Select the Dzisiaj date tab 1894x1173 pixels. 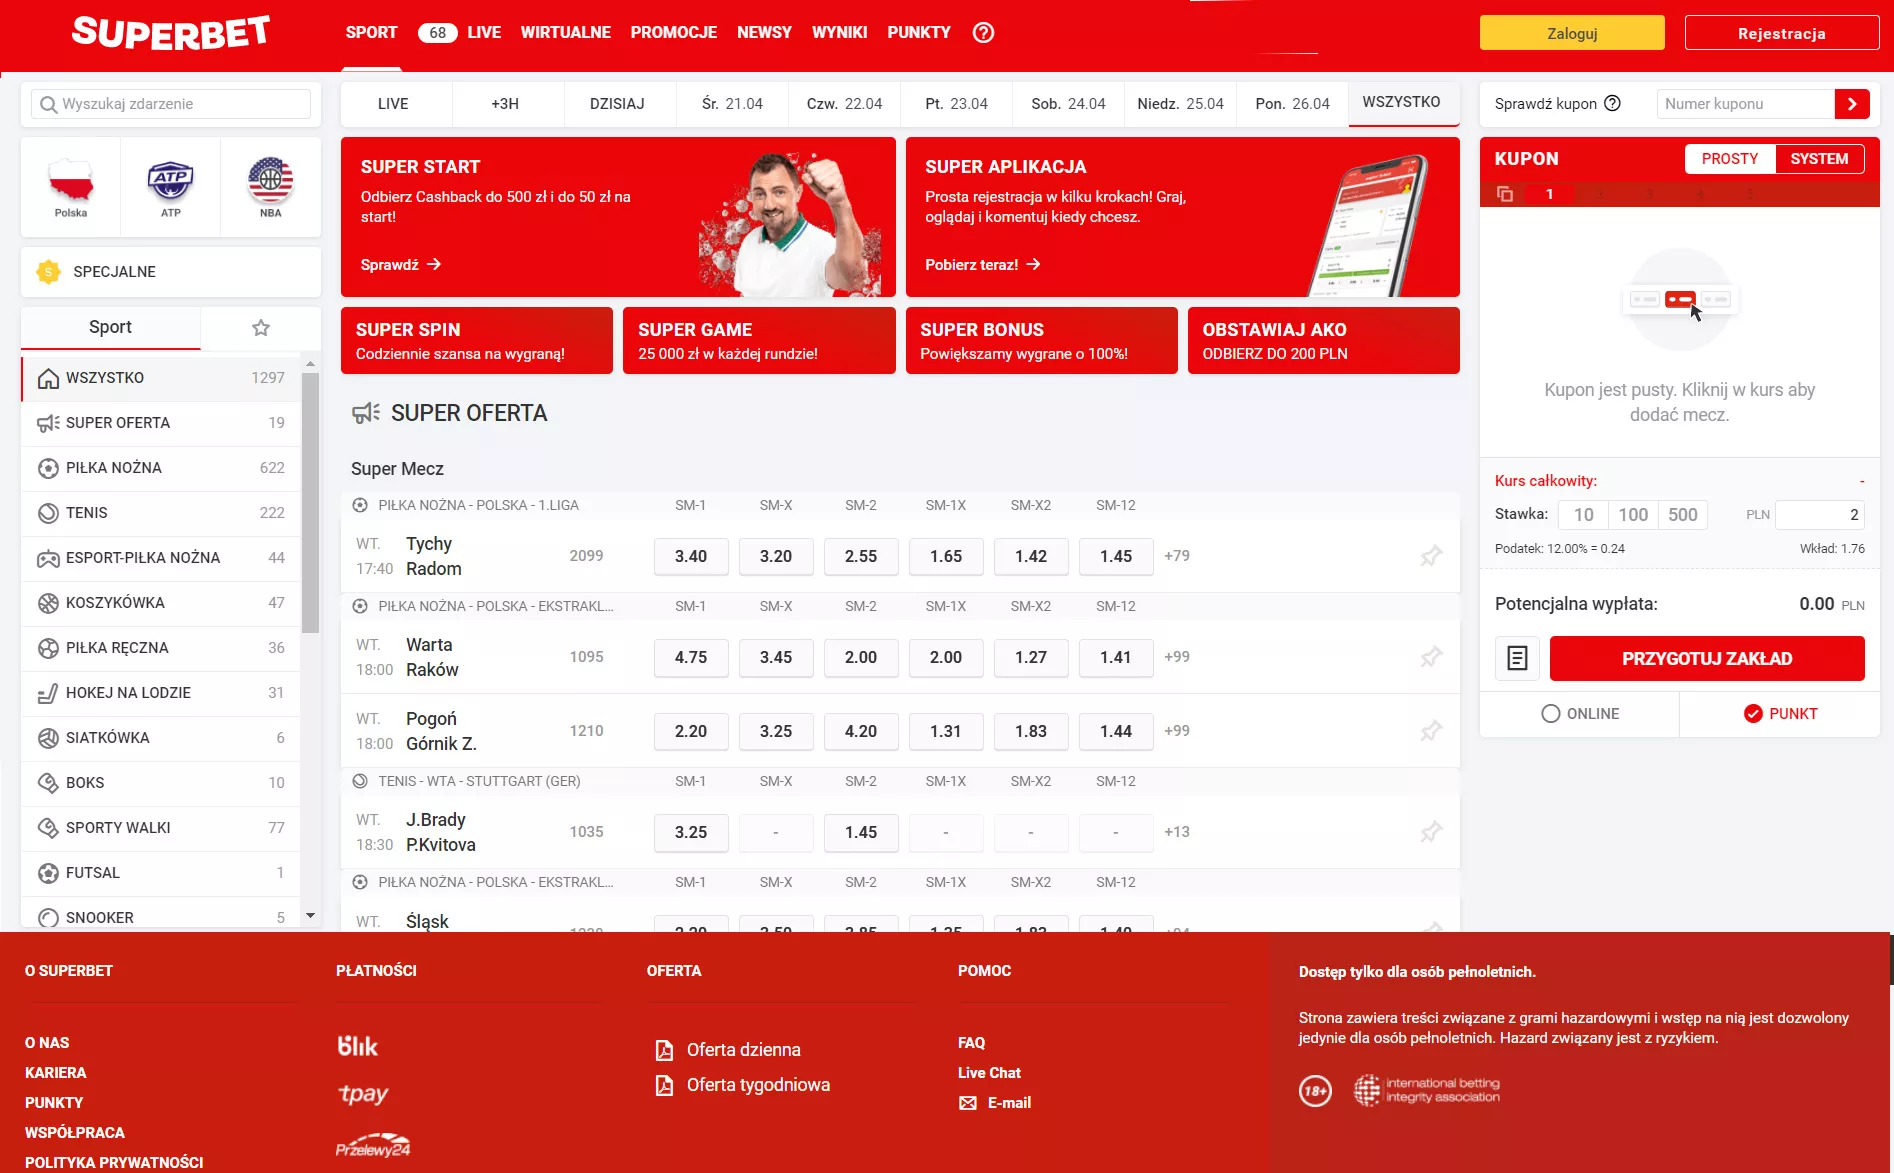coord(617,104)
